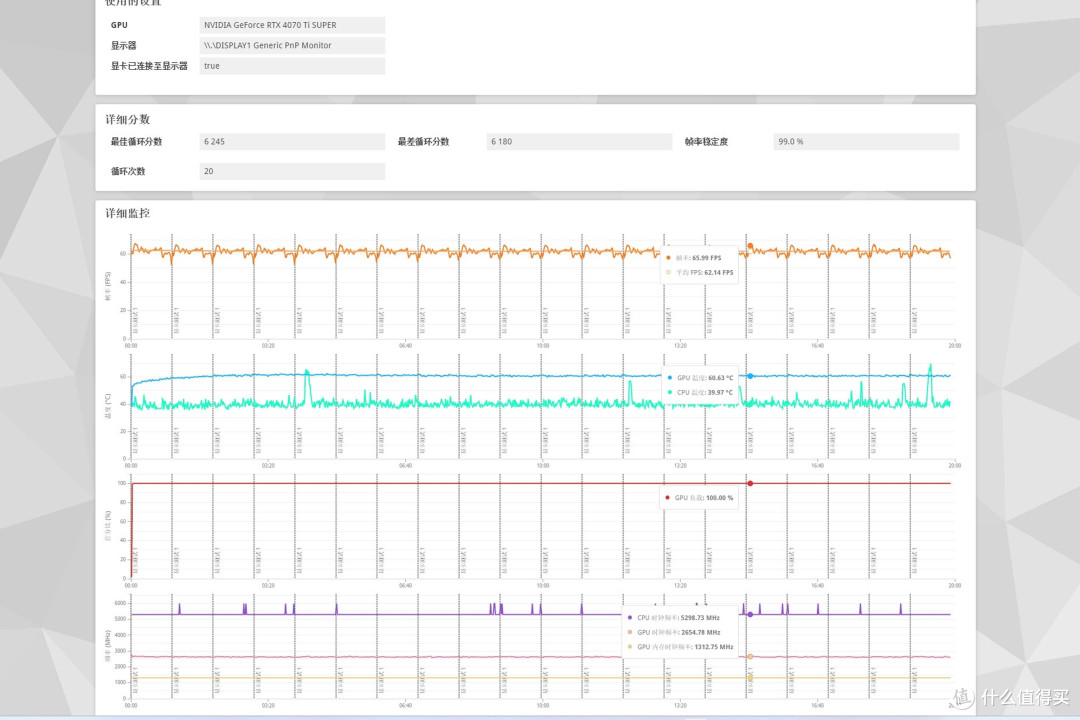
Task: Click the 最差循环分数 label
Action: point(423,141)
